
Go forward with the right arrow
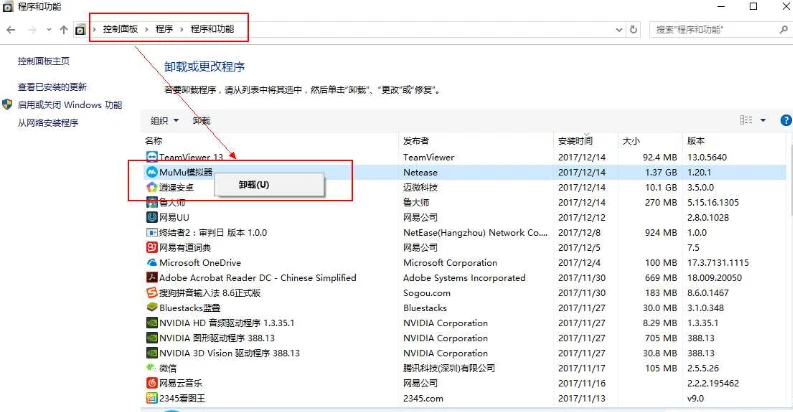pos(32,30)
